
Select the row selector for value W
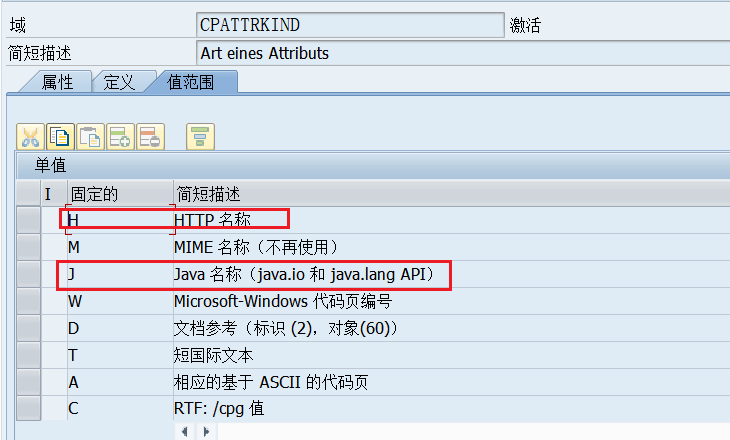click(x=28, y=301)
